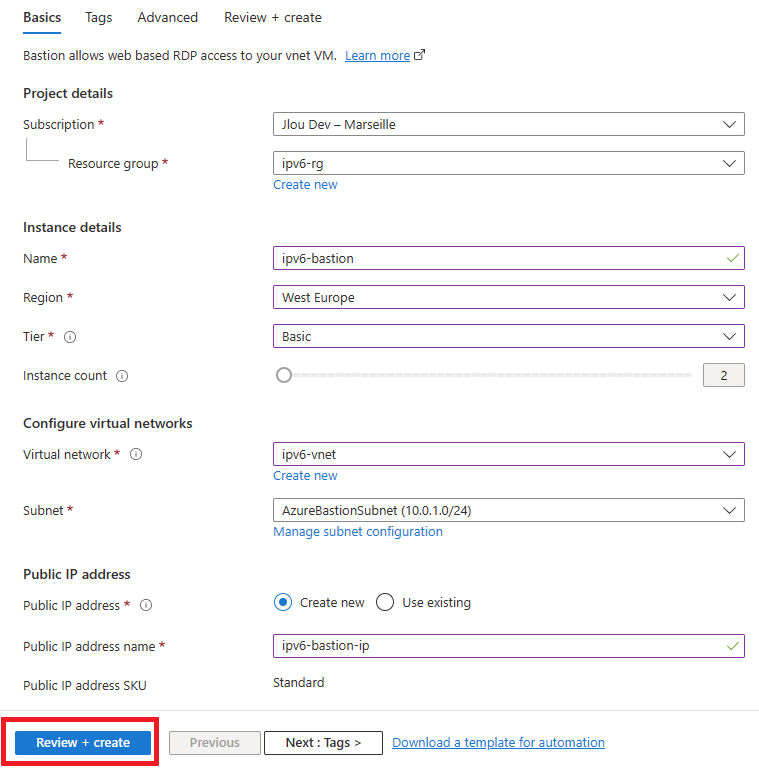Switch to the Tags tab
759x775 pixels.
[98, 18]
